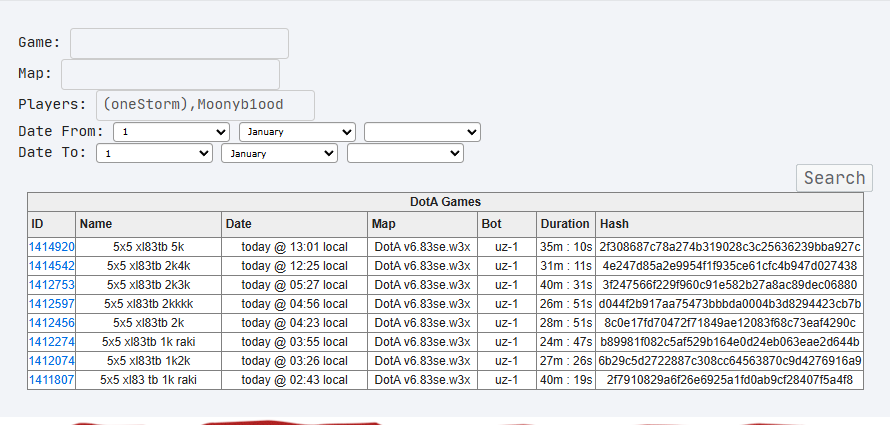The image size is (890, 425).
Task: Click map cell in row 1414920
Action: click(x=422, y=247)
